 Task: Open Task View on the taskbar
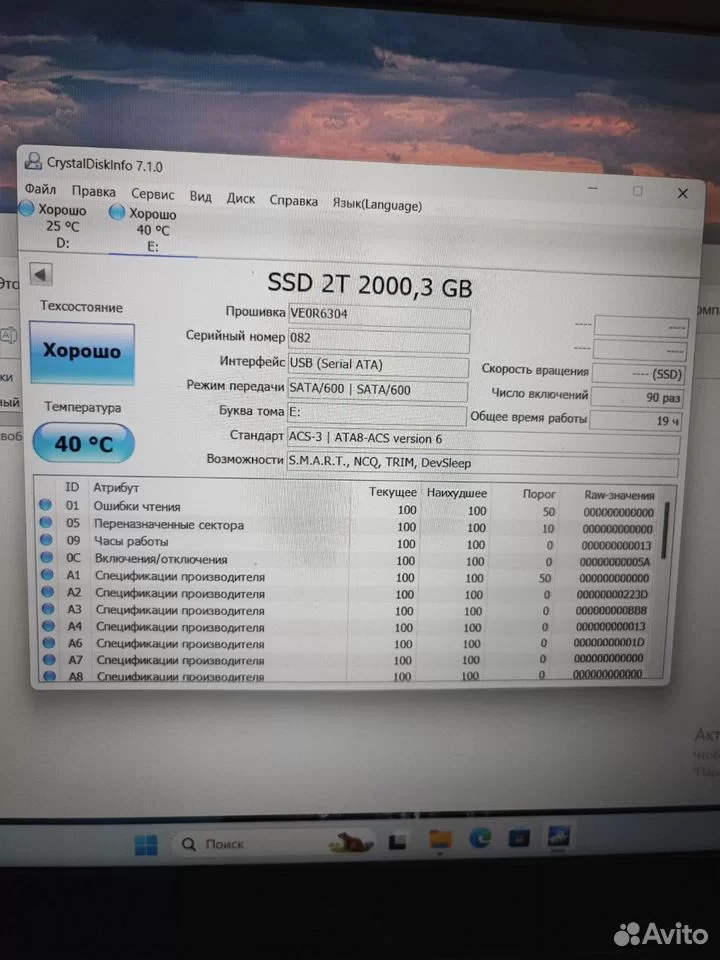[397, 842]
